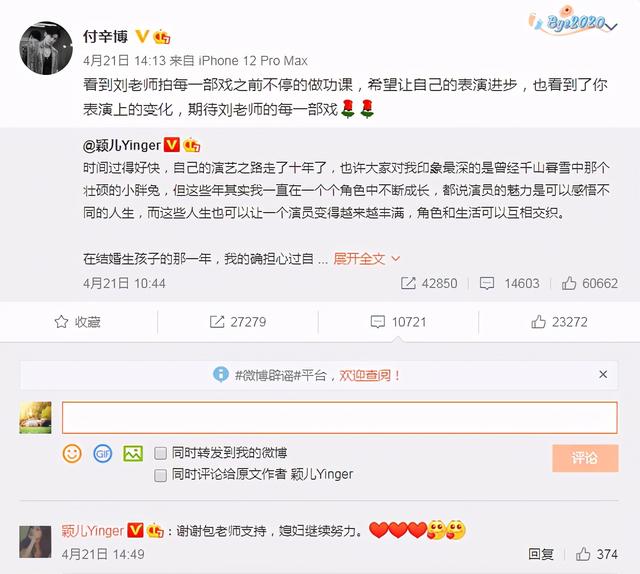Insert a GIF using the GIF icon
Viewport: 640px width, 574px height.
coord(102,454)
